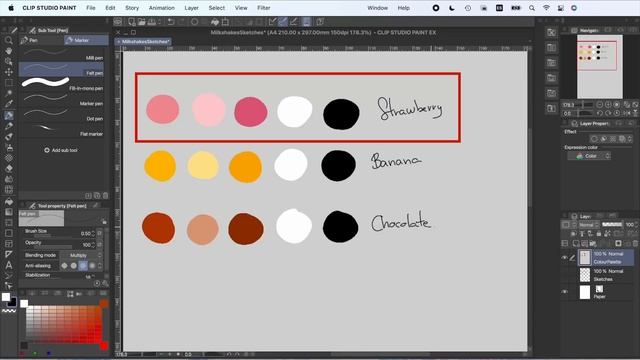Click the new raster layer icon
The height and width of the screenshot is (360, 640).
click(576, 243)
